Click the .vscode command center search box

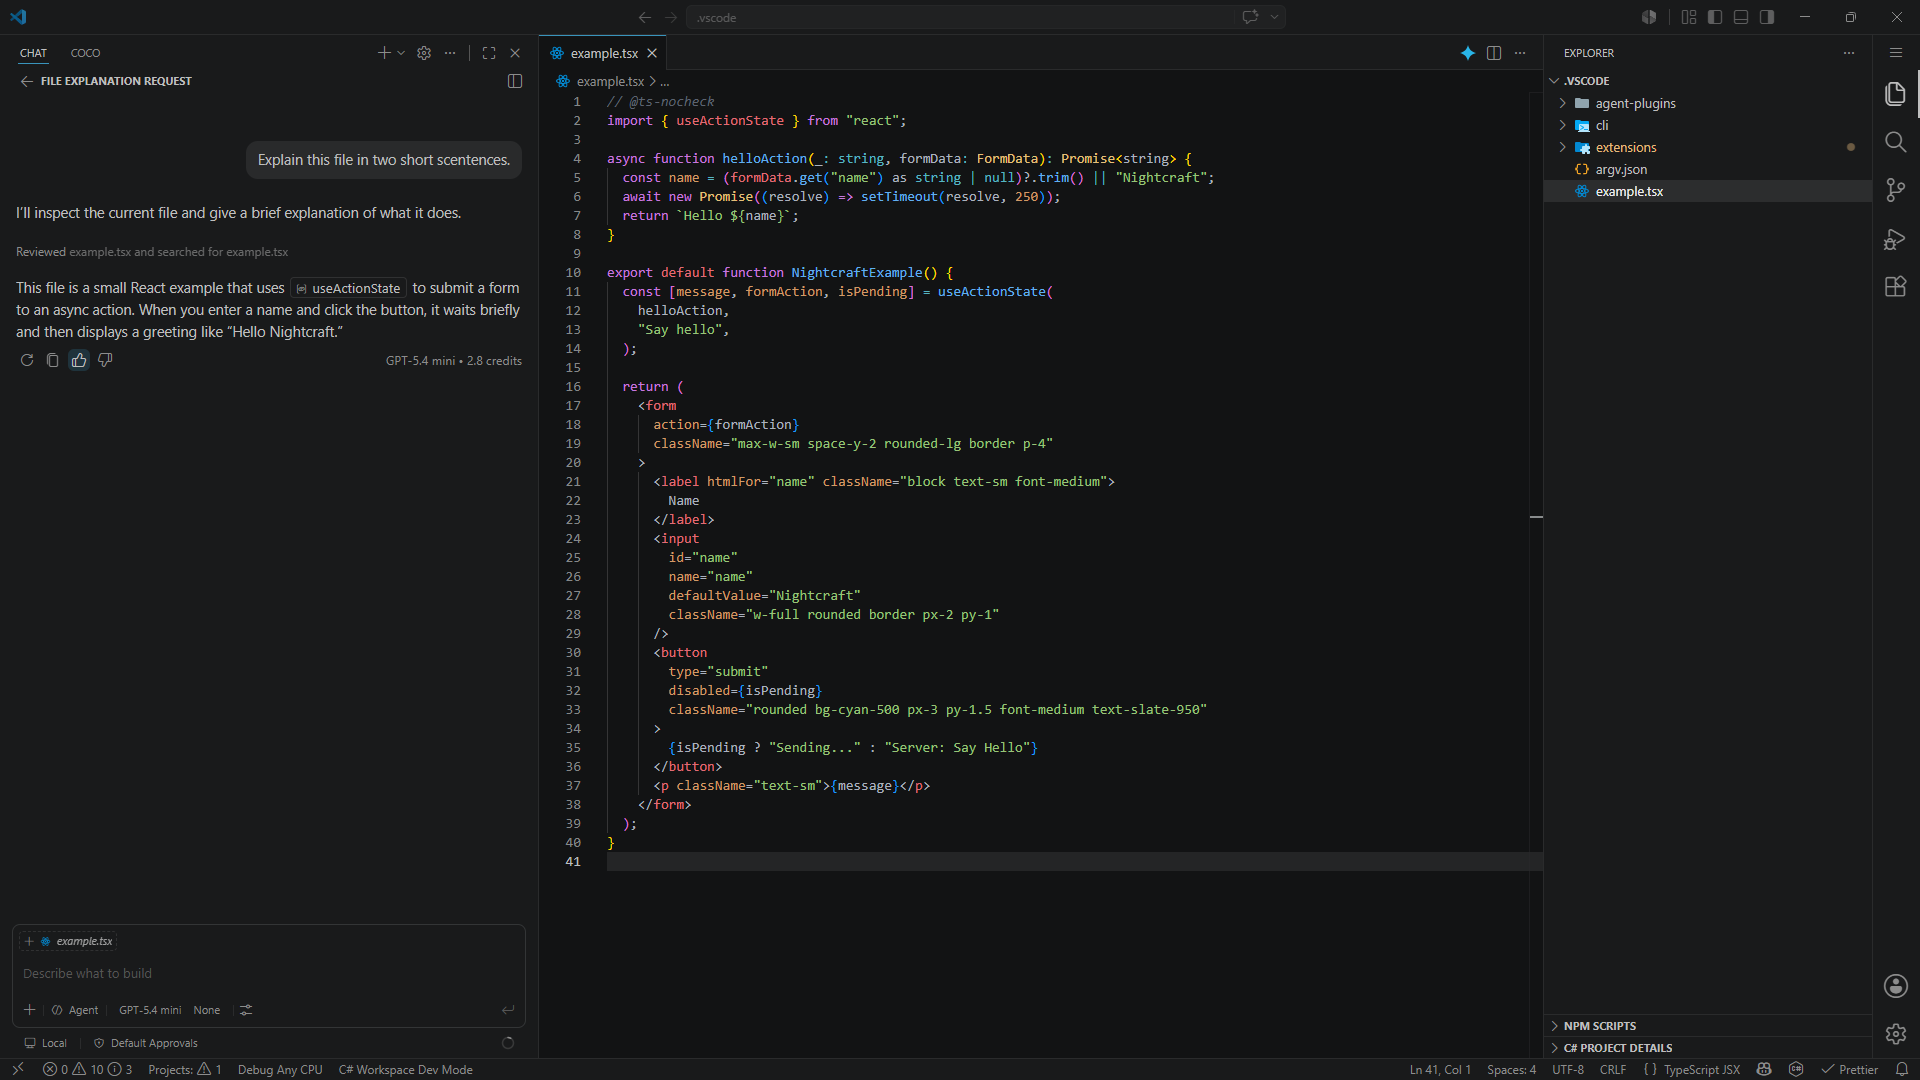coord(960,17)
